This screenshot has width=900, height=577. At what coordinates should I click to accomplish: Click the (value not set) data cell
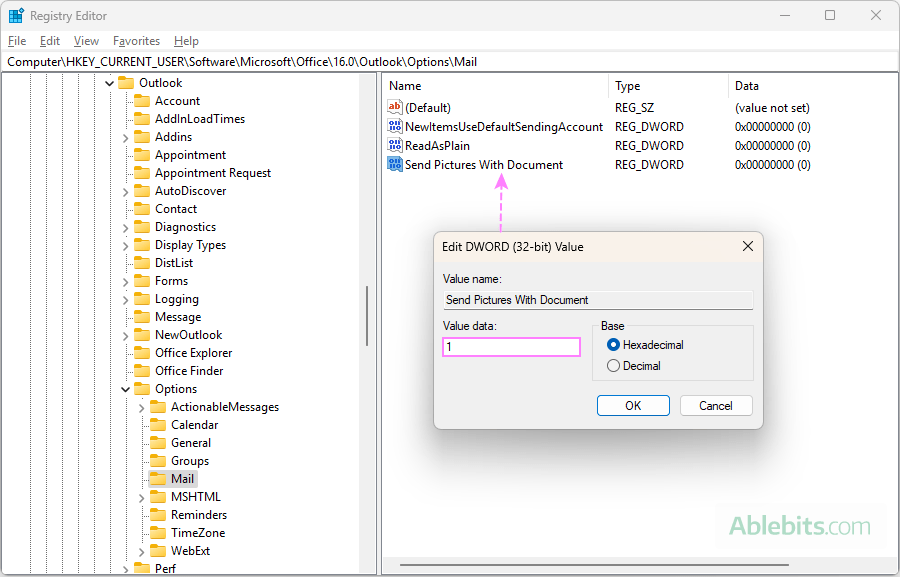pyautogui.click(x=772, y=108)
